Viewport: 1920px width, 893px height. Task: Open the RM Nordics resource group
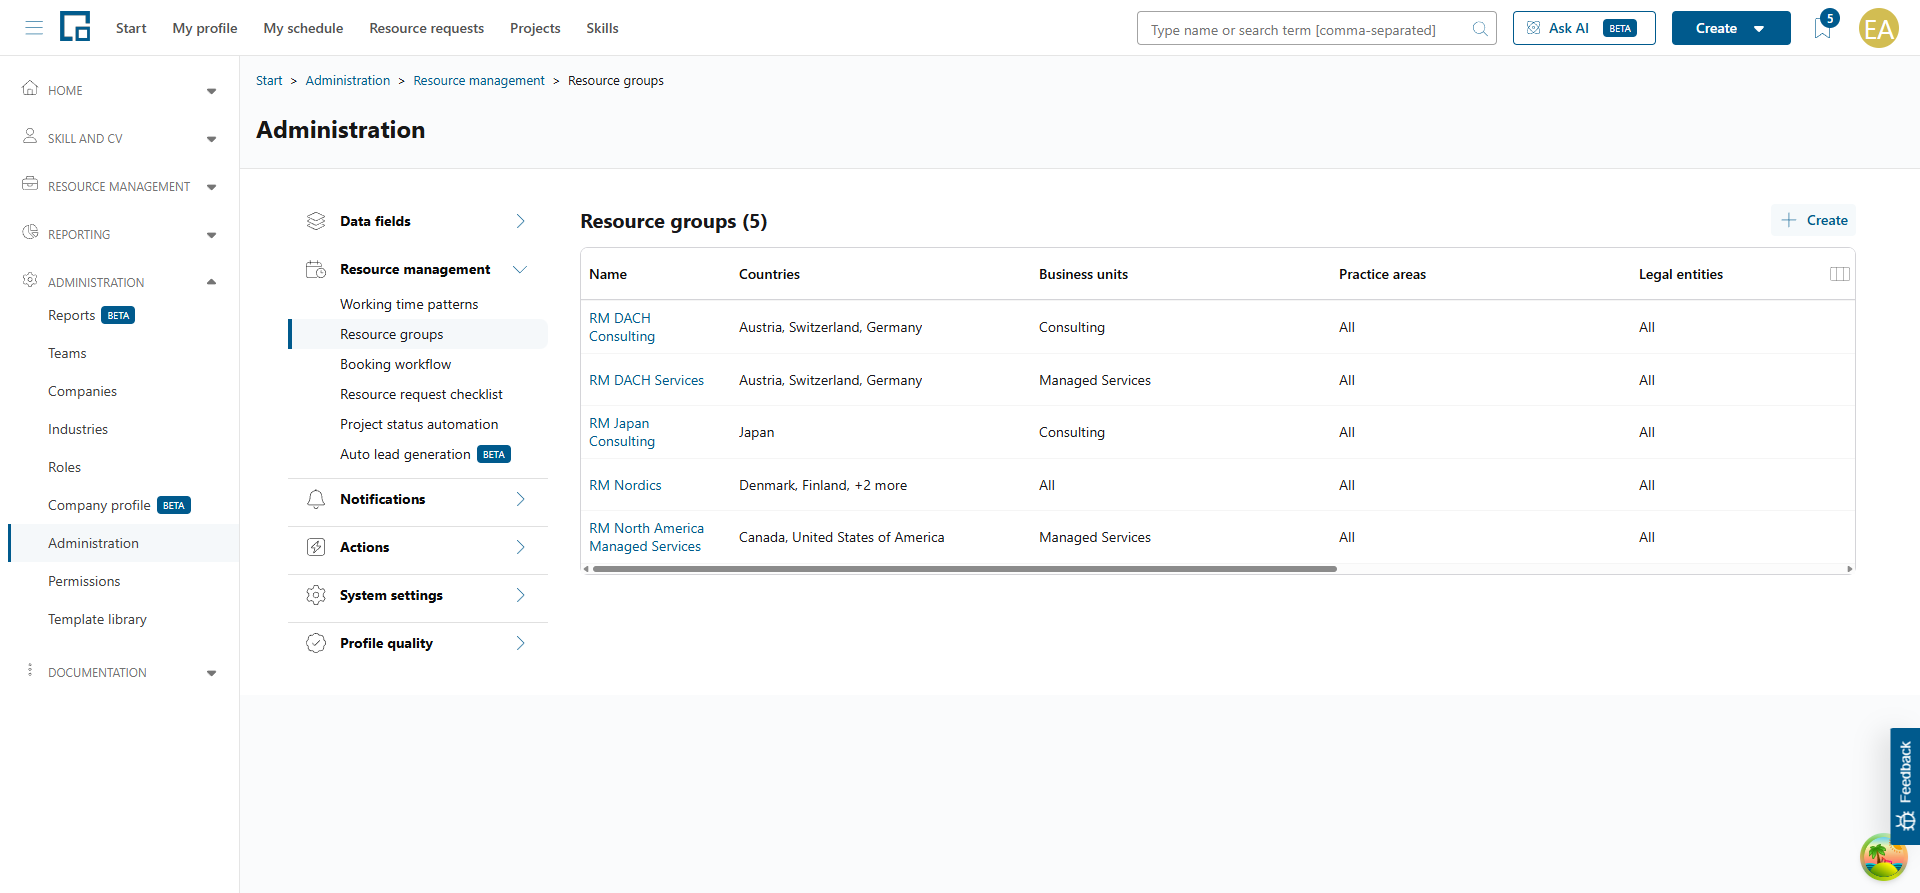pos(625,485)
